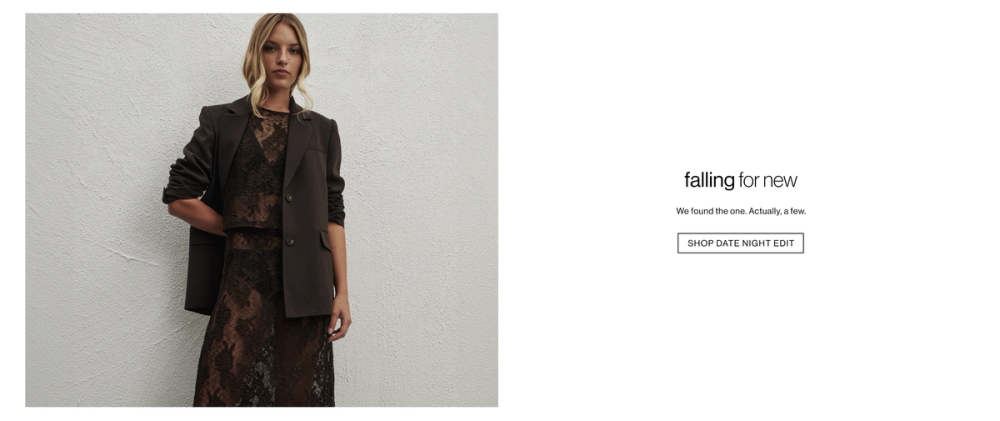The width and height of the screenshot is (1000, 421).
Task: Click the lower button on the blazer
Action: [x=290, y=240]
